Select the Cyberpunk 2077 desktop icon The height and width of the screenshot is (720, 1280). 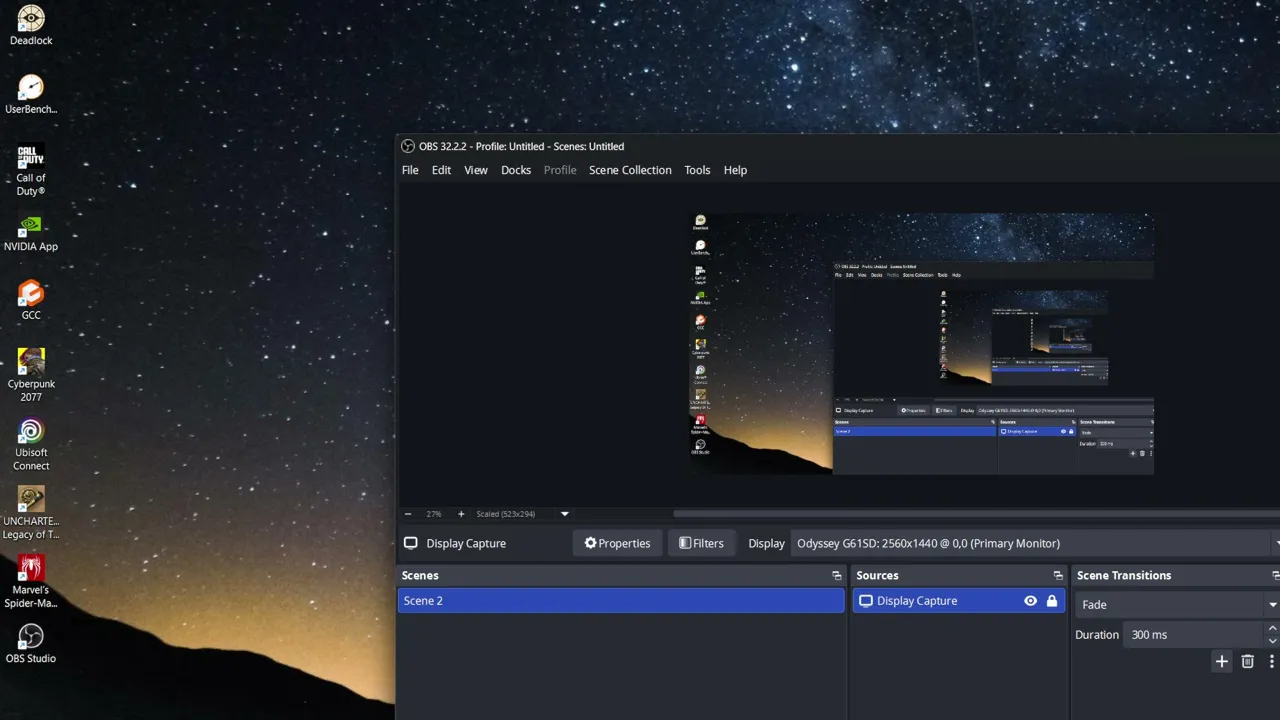(x=31, y=375)
